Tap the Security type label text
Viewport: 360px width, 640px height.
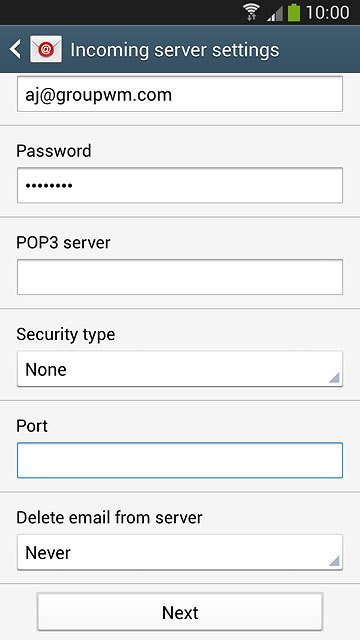point(66,335)
